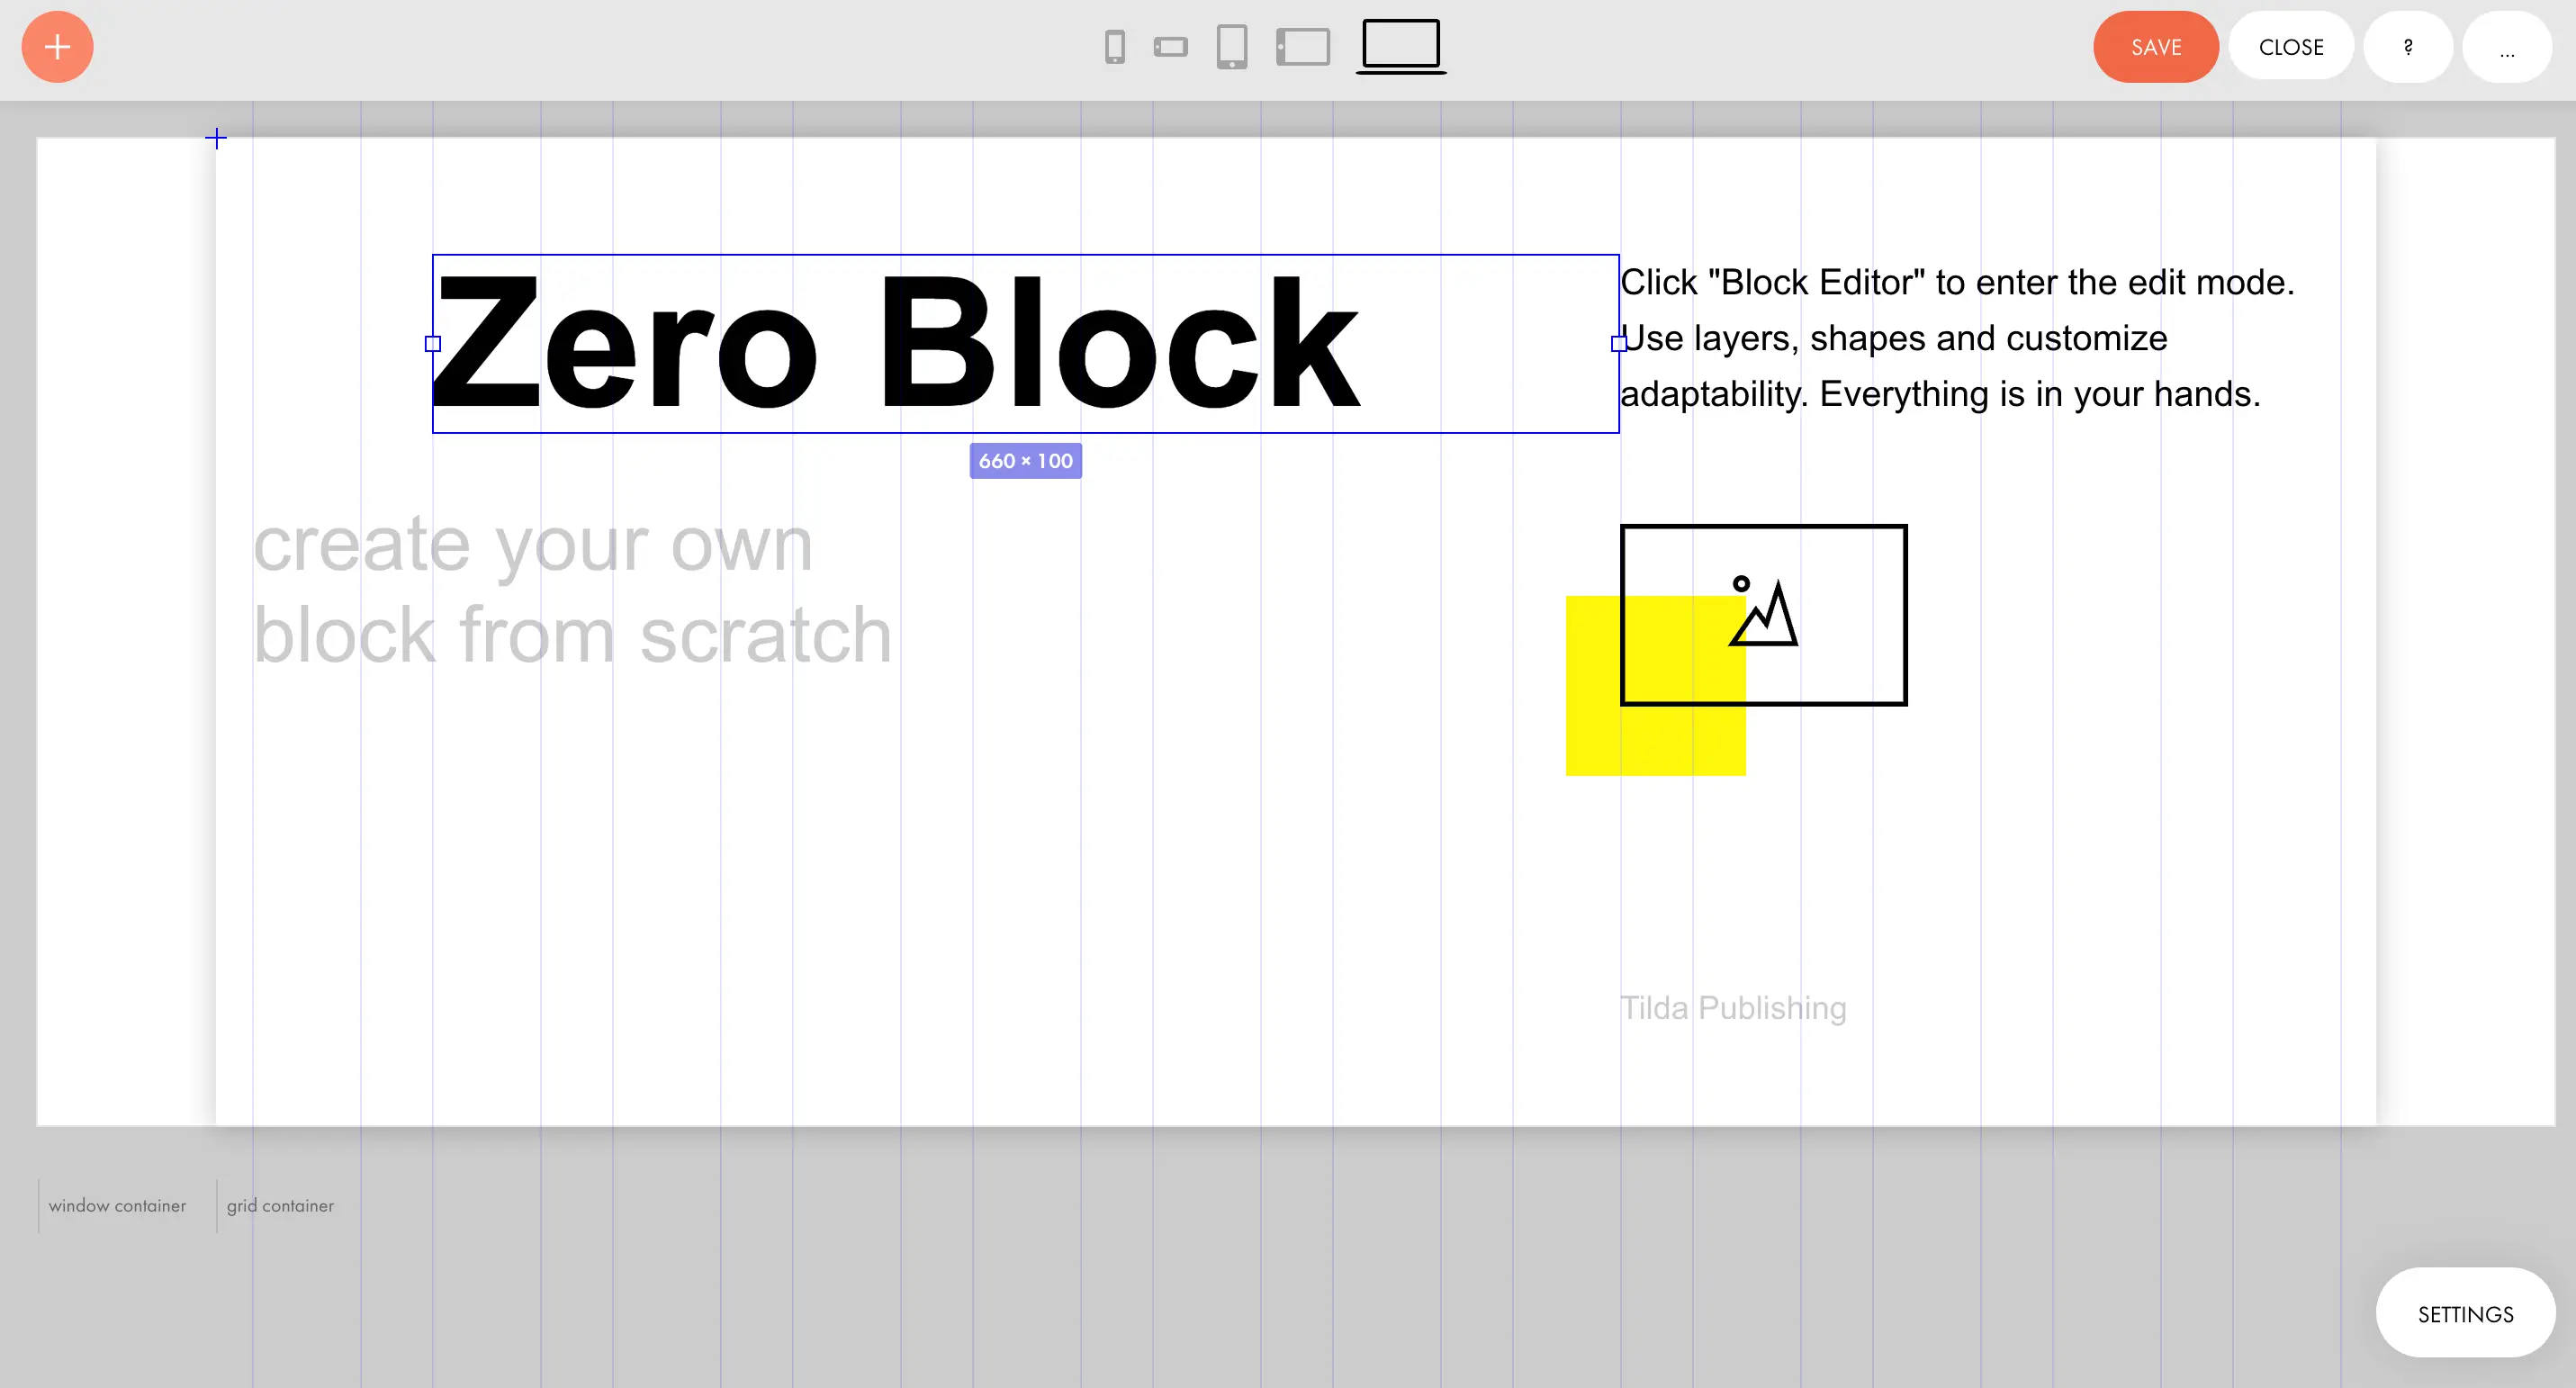Expand the 660x100 size indicator
This screenshot has width=2576, height=1388.
pos(1025,460)
